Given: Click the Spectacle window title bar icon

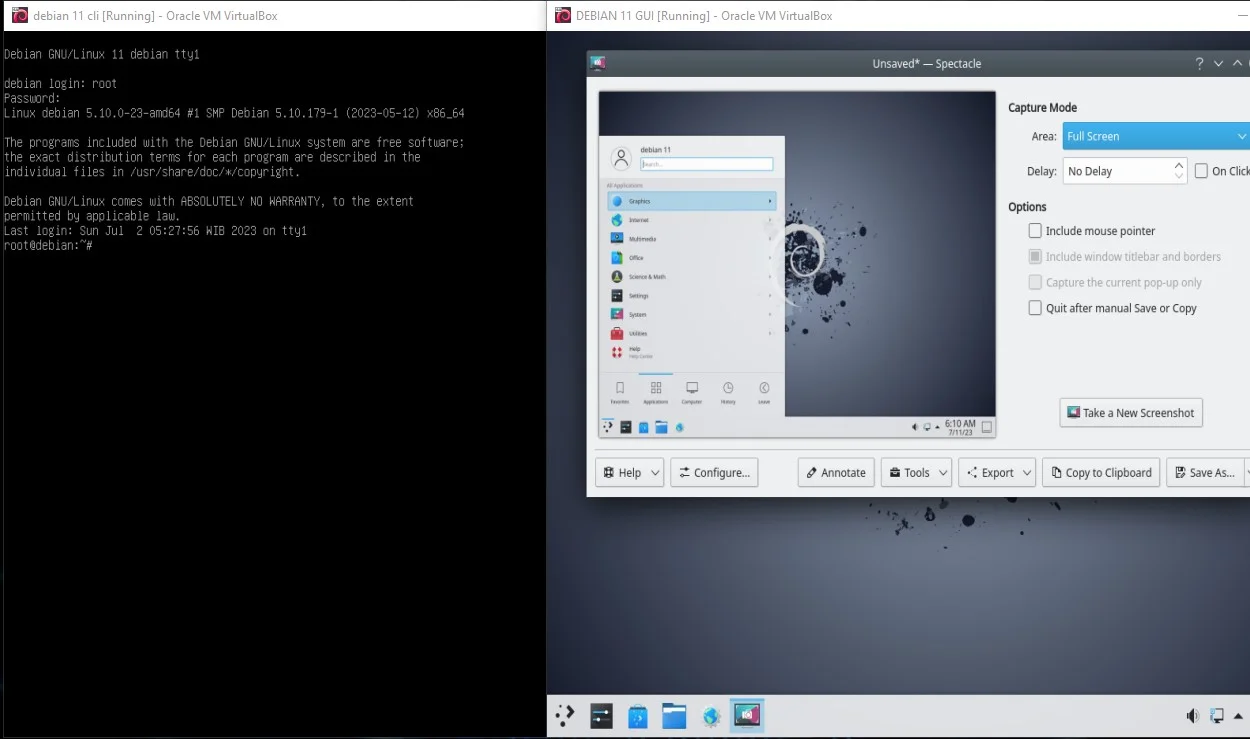Looking at the screenshot, I should 598,63.
